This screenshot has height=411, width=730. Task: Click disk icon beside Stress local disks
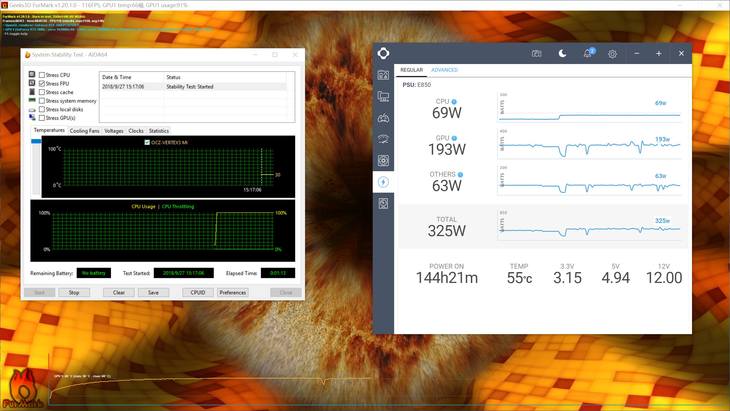pyautogui.click(x=32, y=109)
